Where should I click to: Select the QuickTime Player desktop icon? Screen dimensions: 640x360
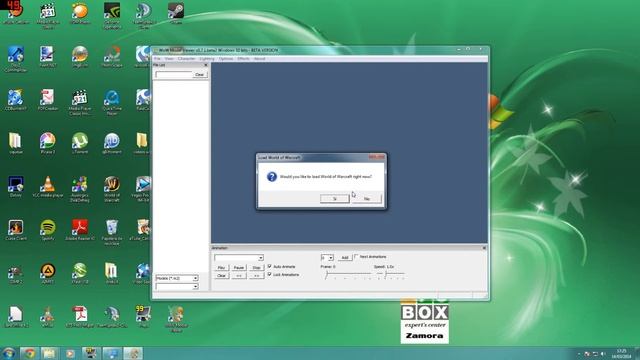pos(111,102)
